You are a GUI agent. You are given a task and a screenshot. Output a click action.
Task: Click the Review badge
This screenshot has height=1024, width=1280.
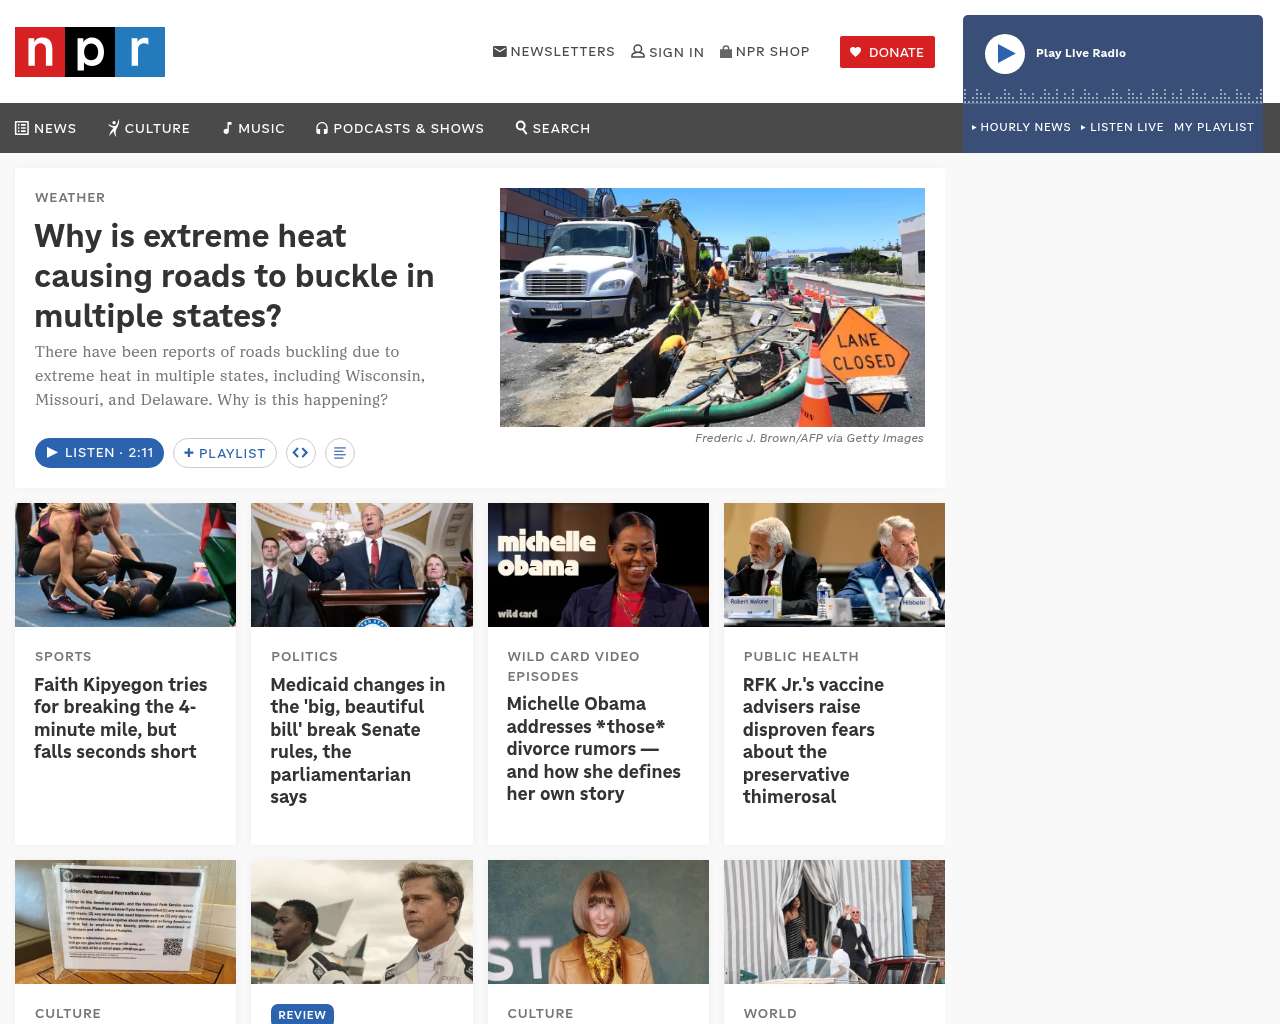pos(302,1014)
